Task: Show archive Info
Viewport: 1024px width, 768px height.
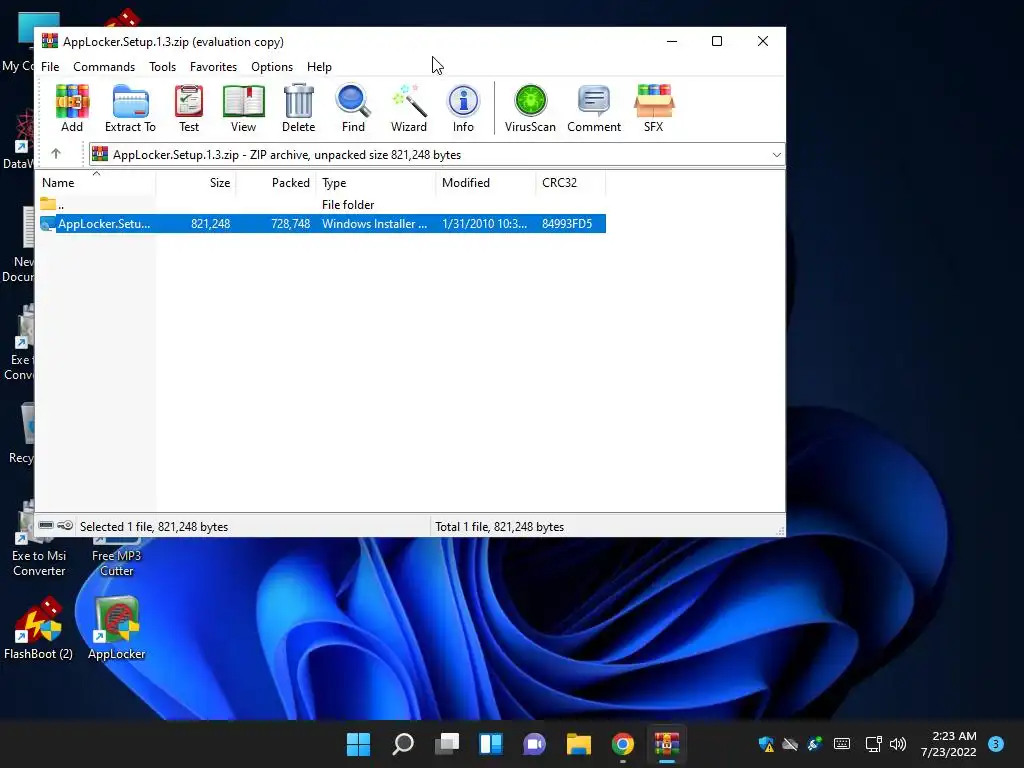Action: [x=463, y=108]
